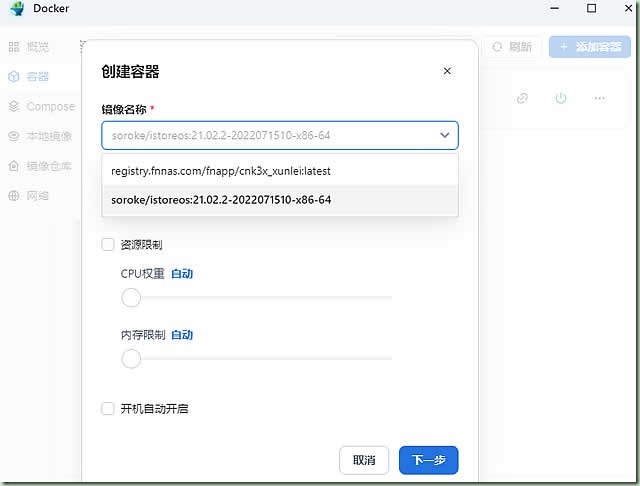Enable the 资源限制 checkbox
The width and height of the screenshot is (640, 486).
pos(108,244)
